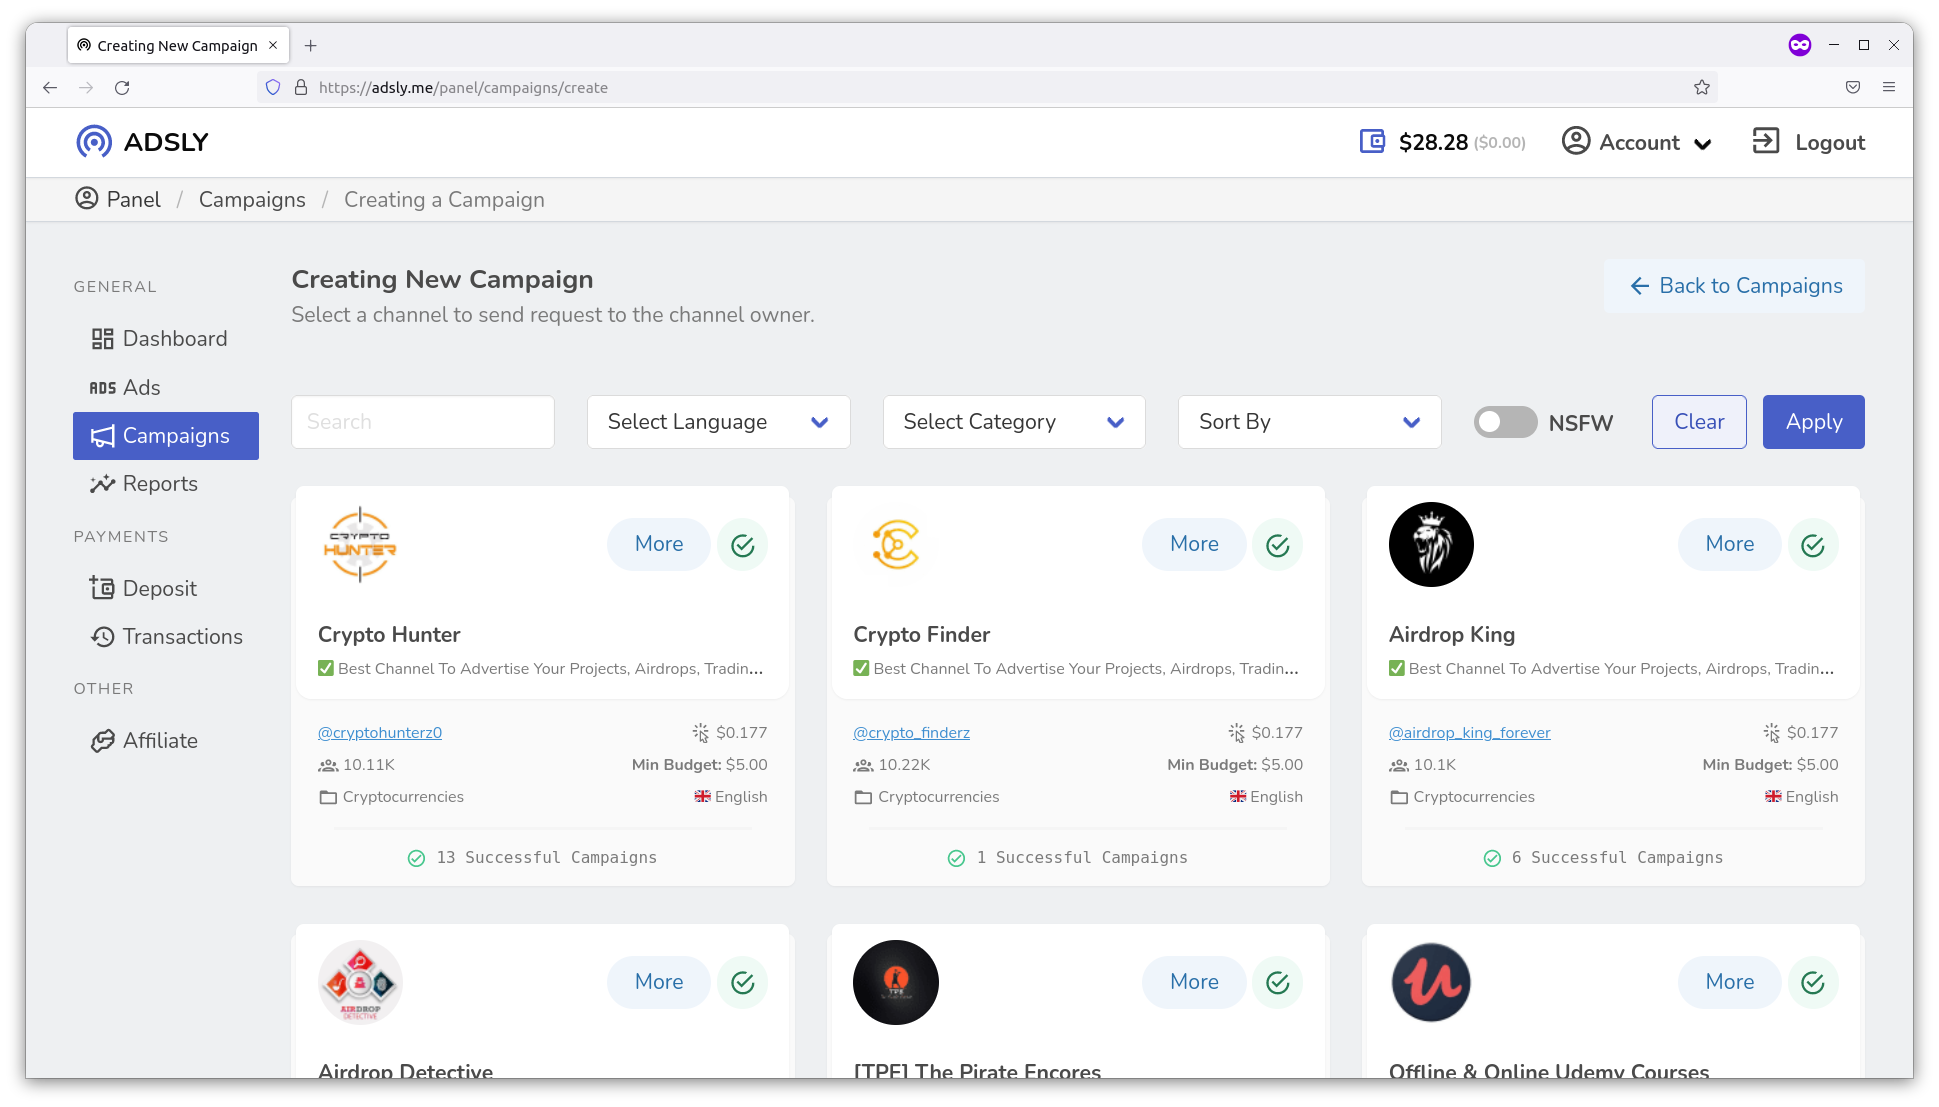Expand the Select Language dropdown
This screenshot has width=1939, height=1107.
pos(718,422)
